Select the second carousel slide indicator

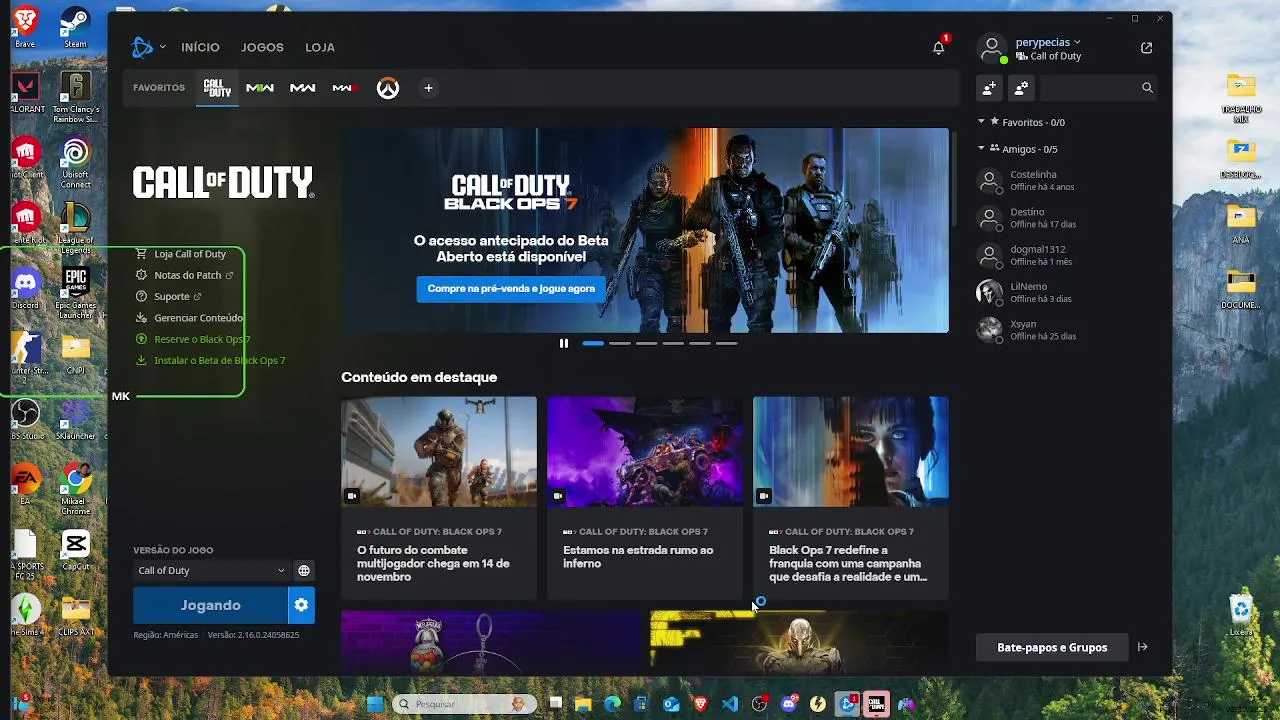pos(620,343)
